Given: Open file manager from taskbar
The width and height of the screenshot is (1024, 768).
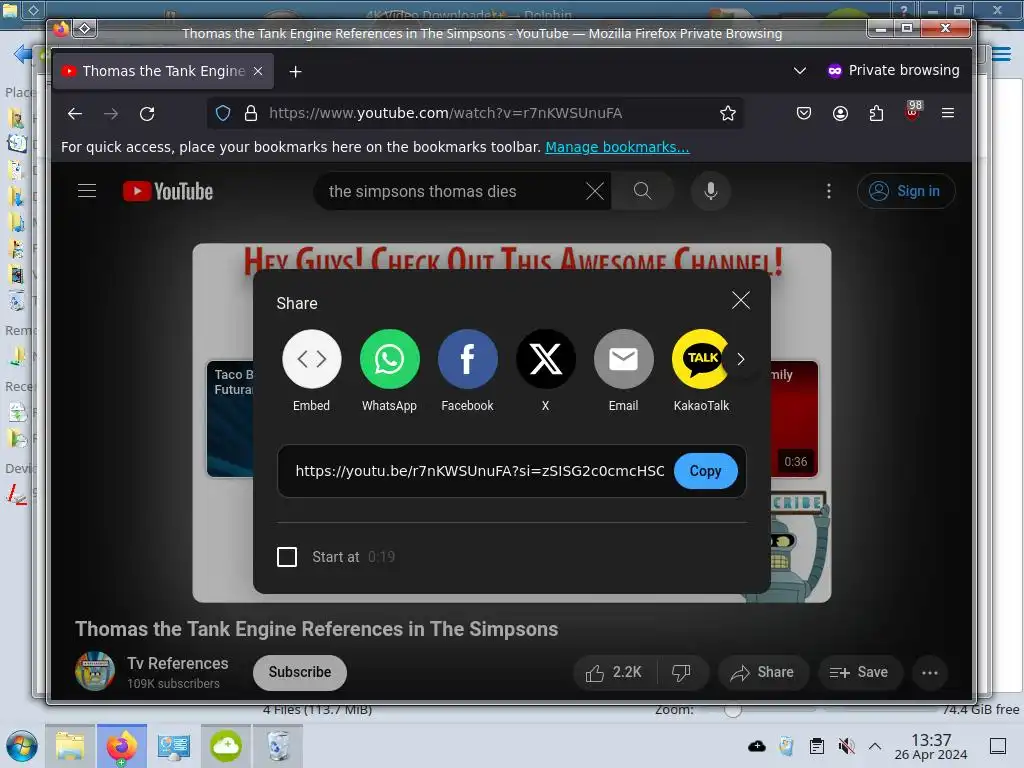Looking at the screenshot, I should point(70,746).
